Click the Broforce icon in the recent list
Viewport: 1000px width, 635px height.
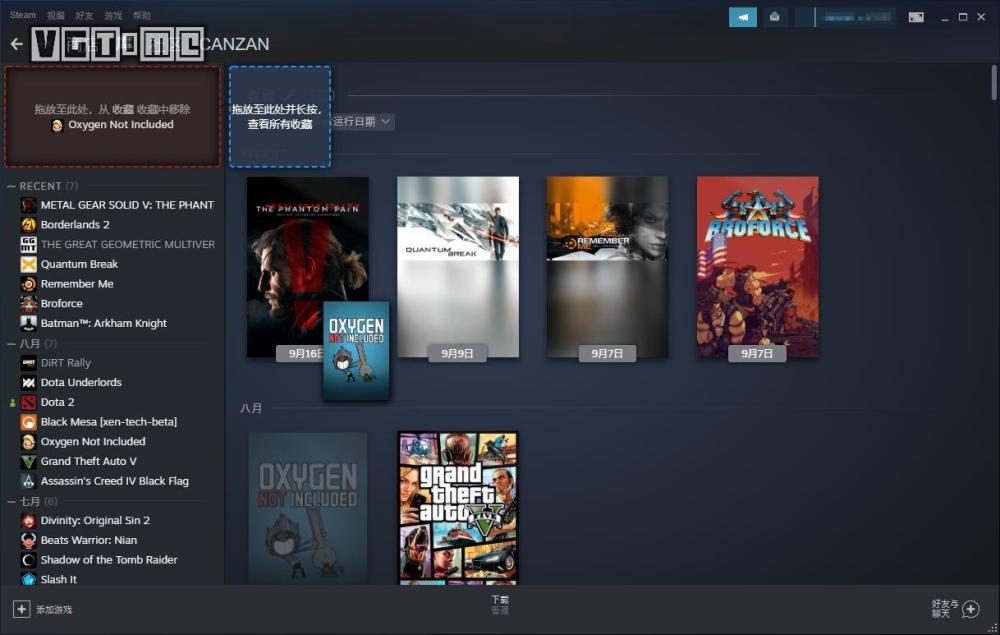click(x=27, y=303)
